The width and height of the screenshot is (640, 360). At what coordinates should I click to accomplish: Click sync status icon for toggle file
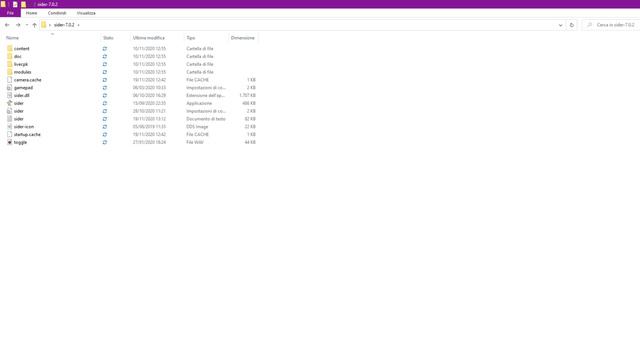pyautogui.click(x=105, y=142)
